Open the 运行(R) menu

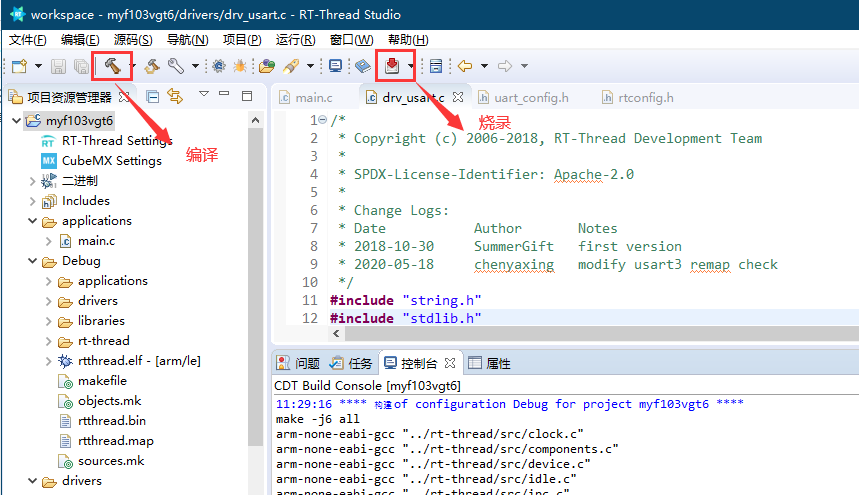[295, 40]
